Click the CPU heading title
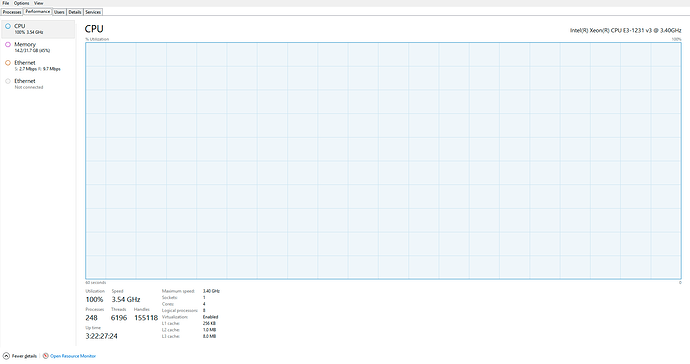Image resolution: width=690 pixels, height=364 pixels. [94, 29]
